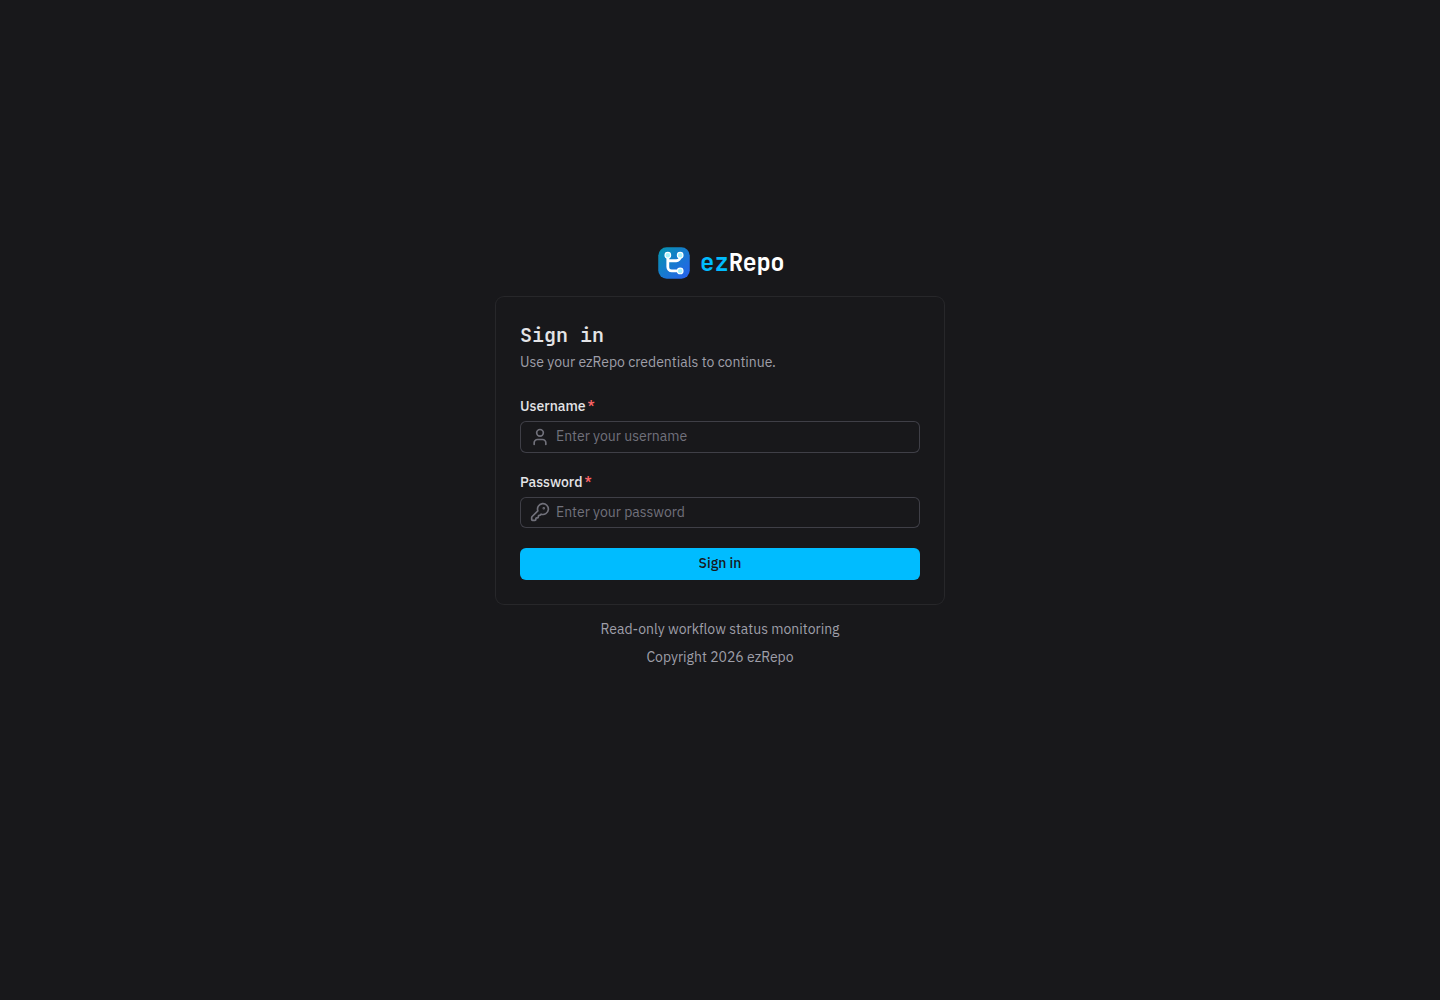Click "Use your ezRepo credentials to continue." text

pyautogui.click(x=648, y=362)
